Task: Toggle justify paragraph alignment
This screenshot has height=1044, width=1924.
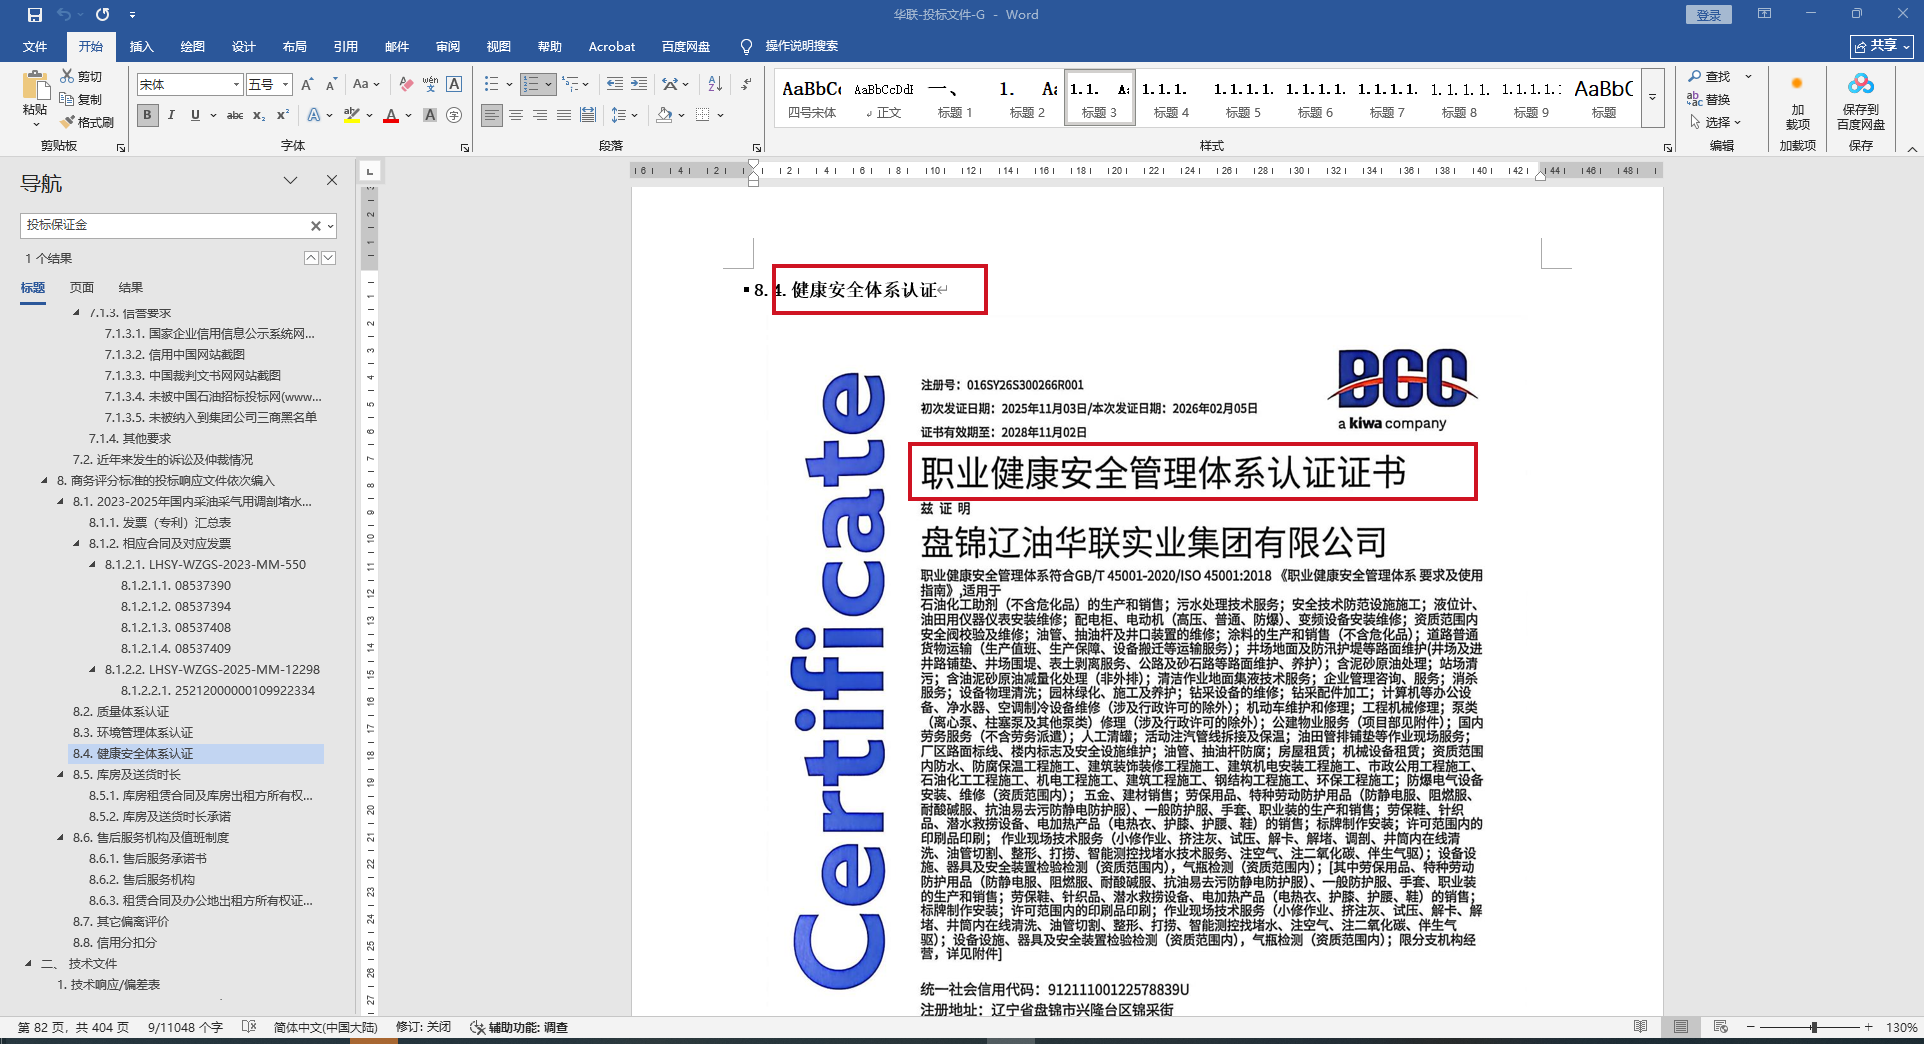Action: 564,115
